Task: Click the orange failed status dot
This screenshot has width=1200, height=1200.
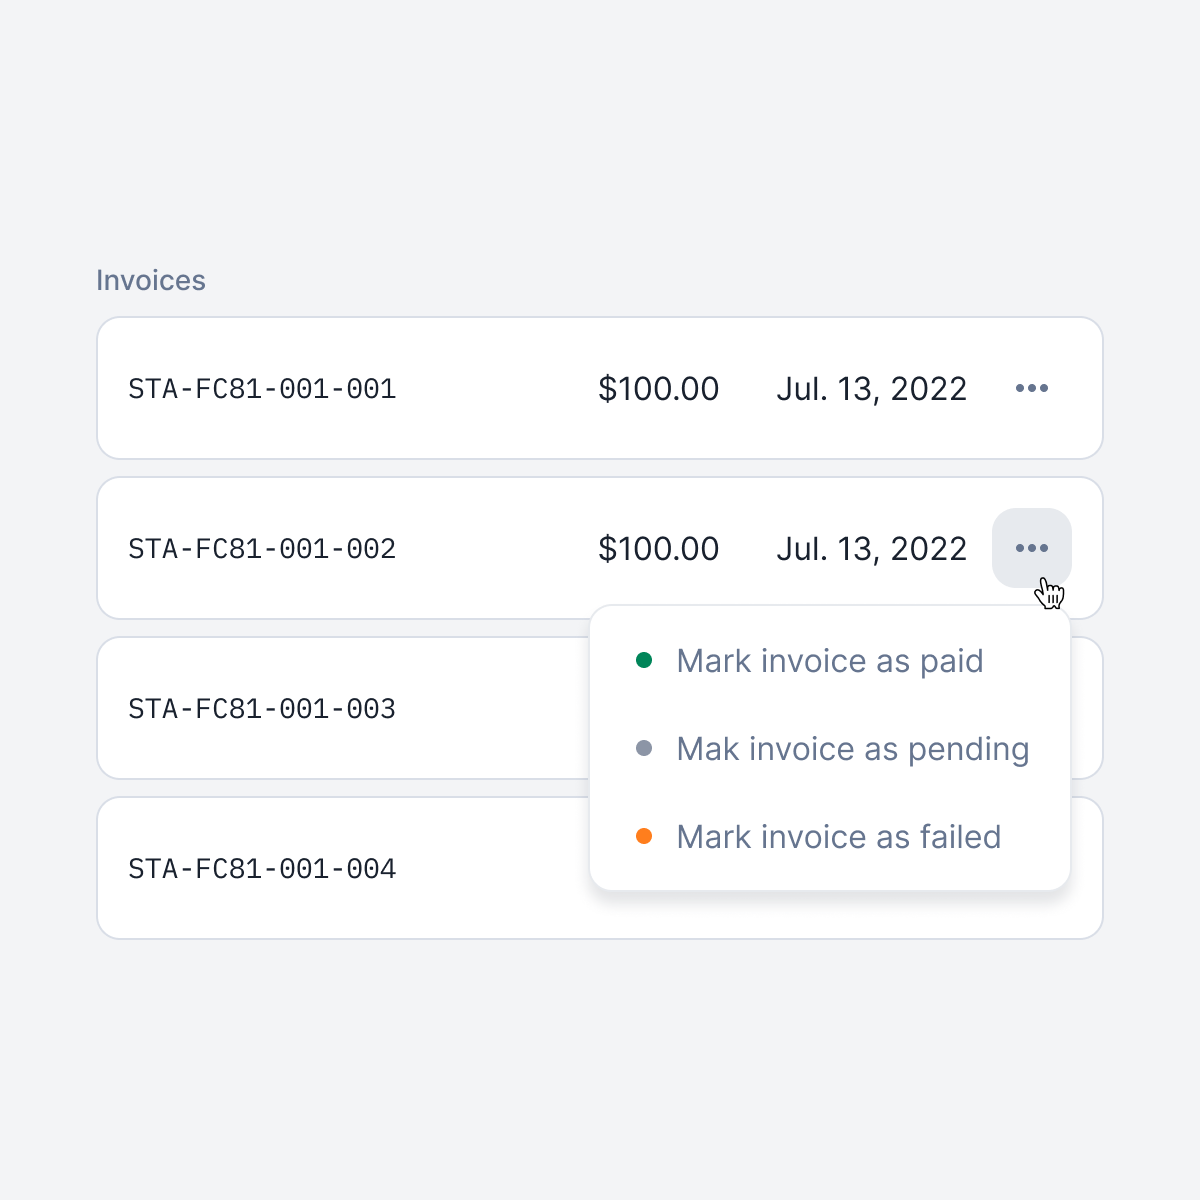Action: [x=644, y=836]
